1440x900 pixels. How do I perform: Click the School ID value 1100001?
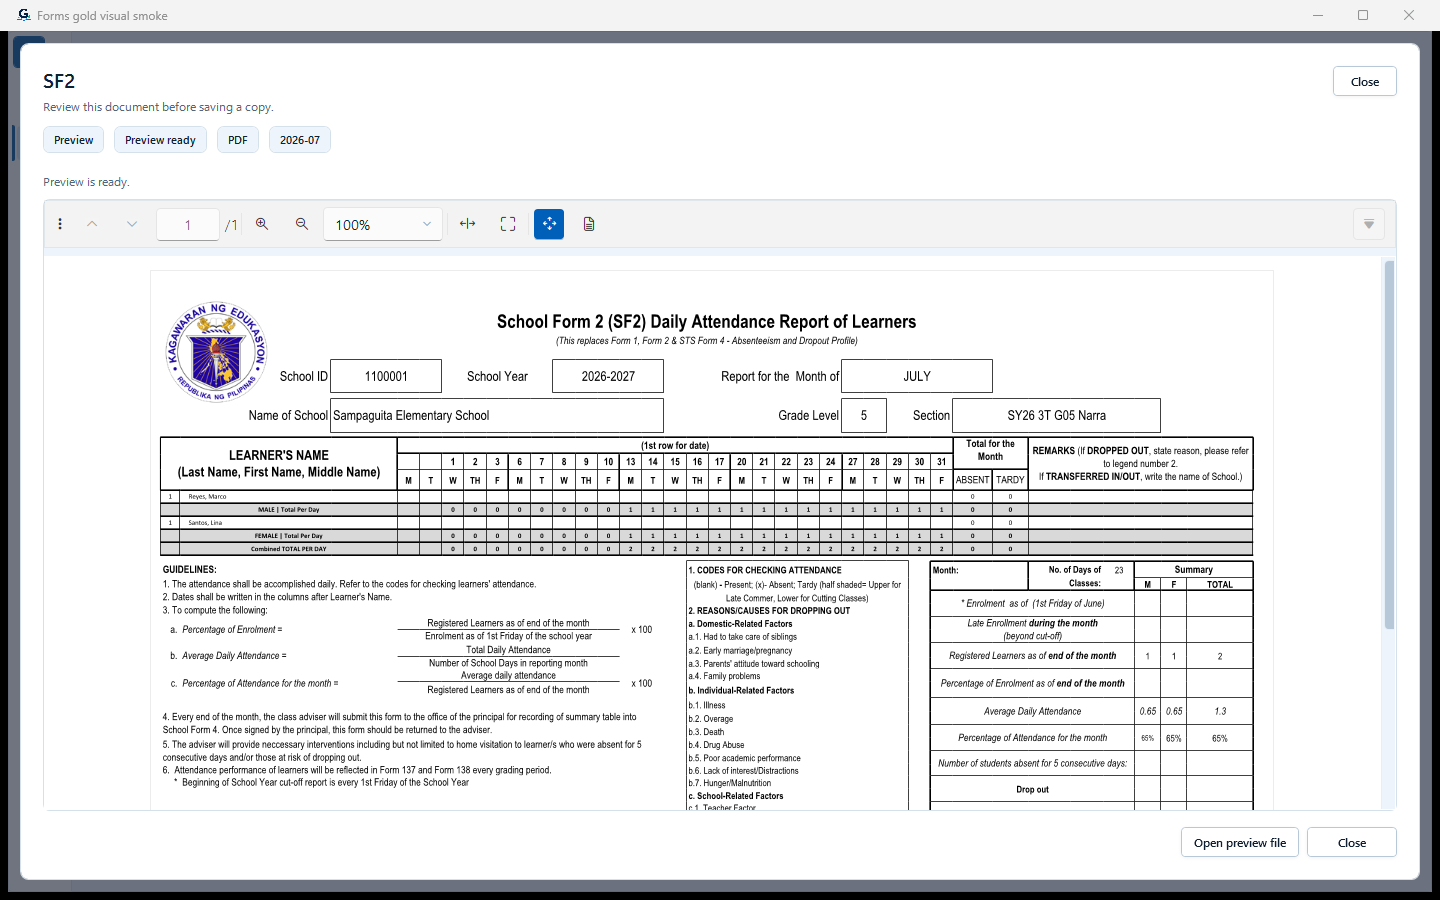(x=386, y=376)
